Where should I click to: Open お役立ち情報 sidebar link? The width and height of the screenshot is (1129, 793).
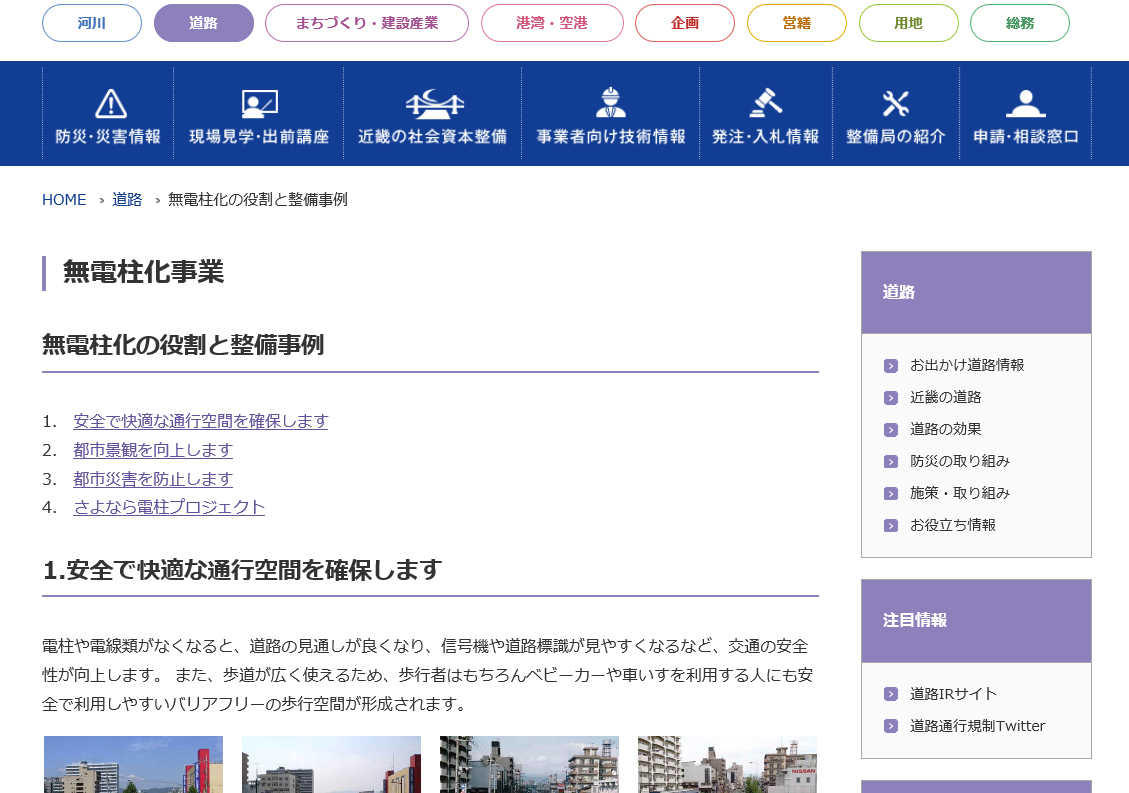[x=953, y=525]
